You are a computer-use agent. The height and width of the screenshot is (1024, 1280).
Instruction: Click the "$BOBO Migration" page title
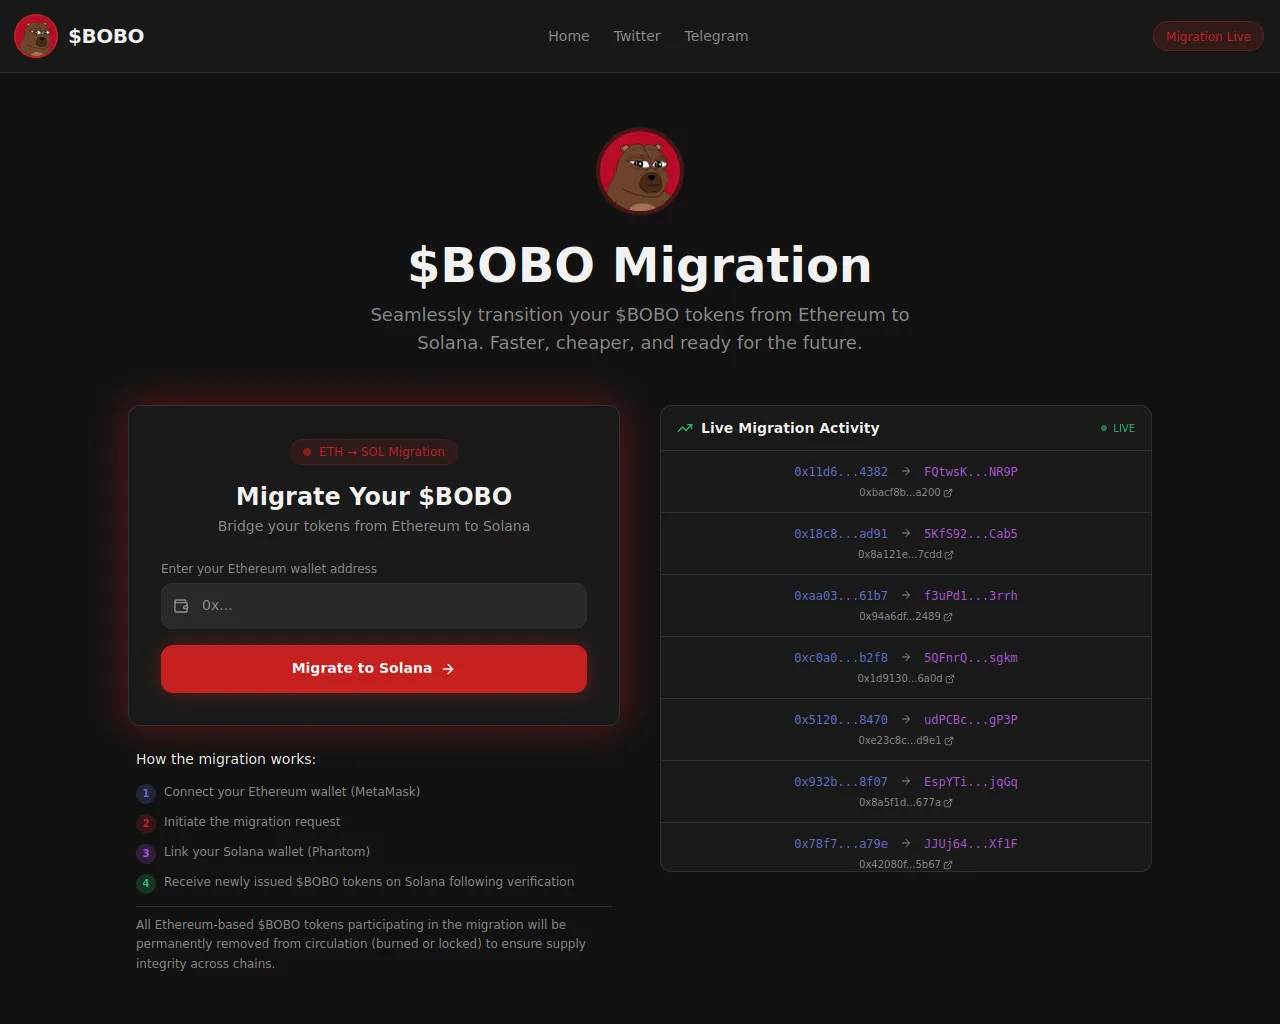click(x=640, y=265)
